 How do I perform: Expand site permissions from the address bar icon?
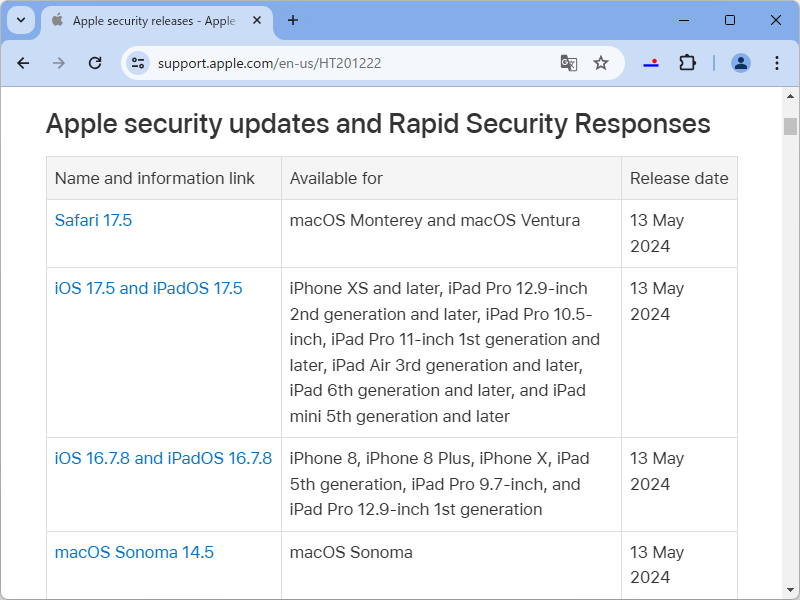[x=136, y=62]
